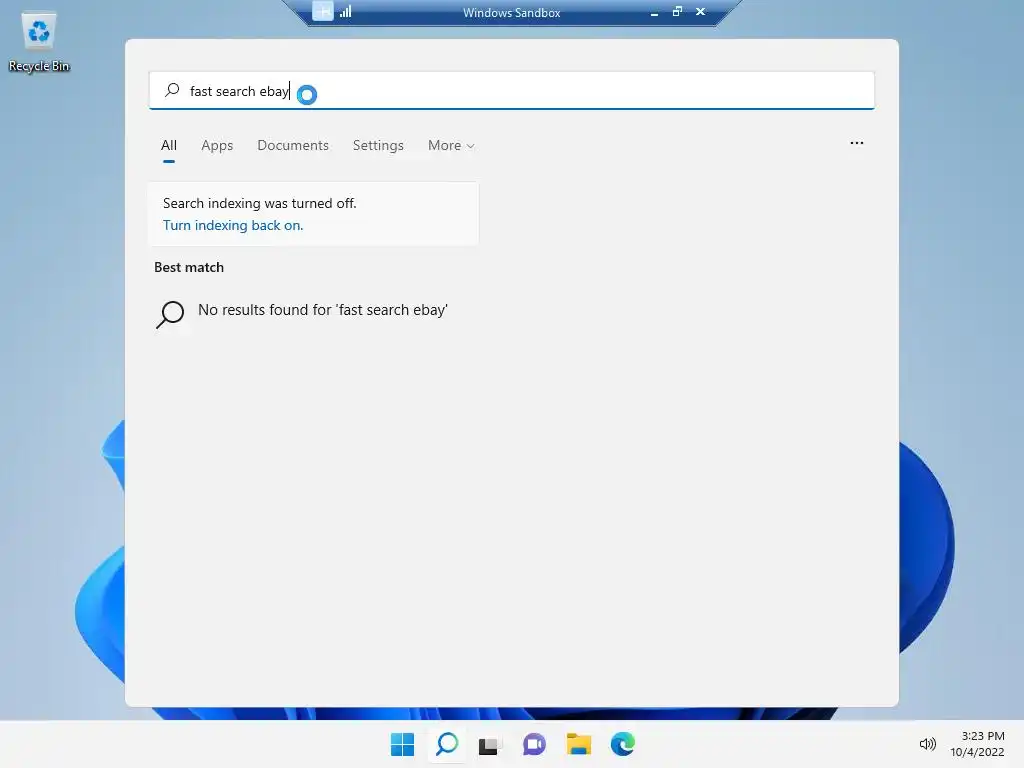
Task: Close the Windows Sandbox connection bar
Action: [700, 11]
